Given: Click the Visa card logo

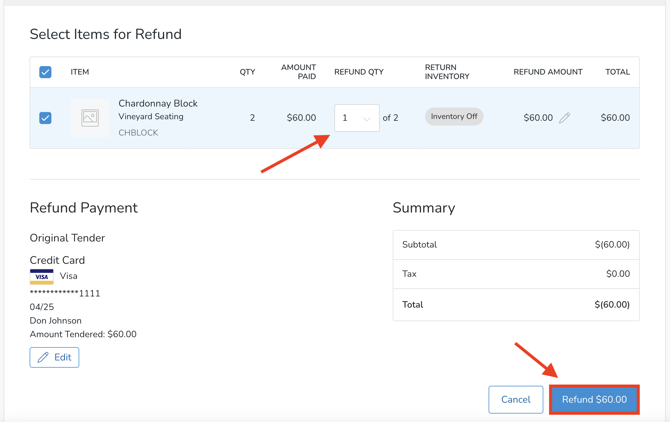Looking at the screenshot, I should pos(42,276).
